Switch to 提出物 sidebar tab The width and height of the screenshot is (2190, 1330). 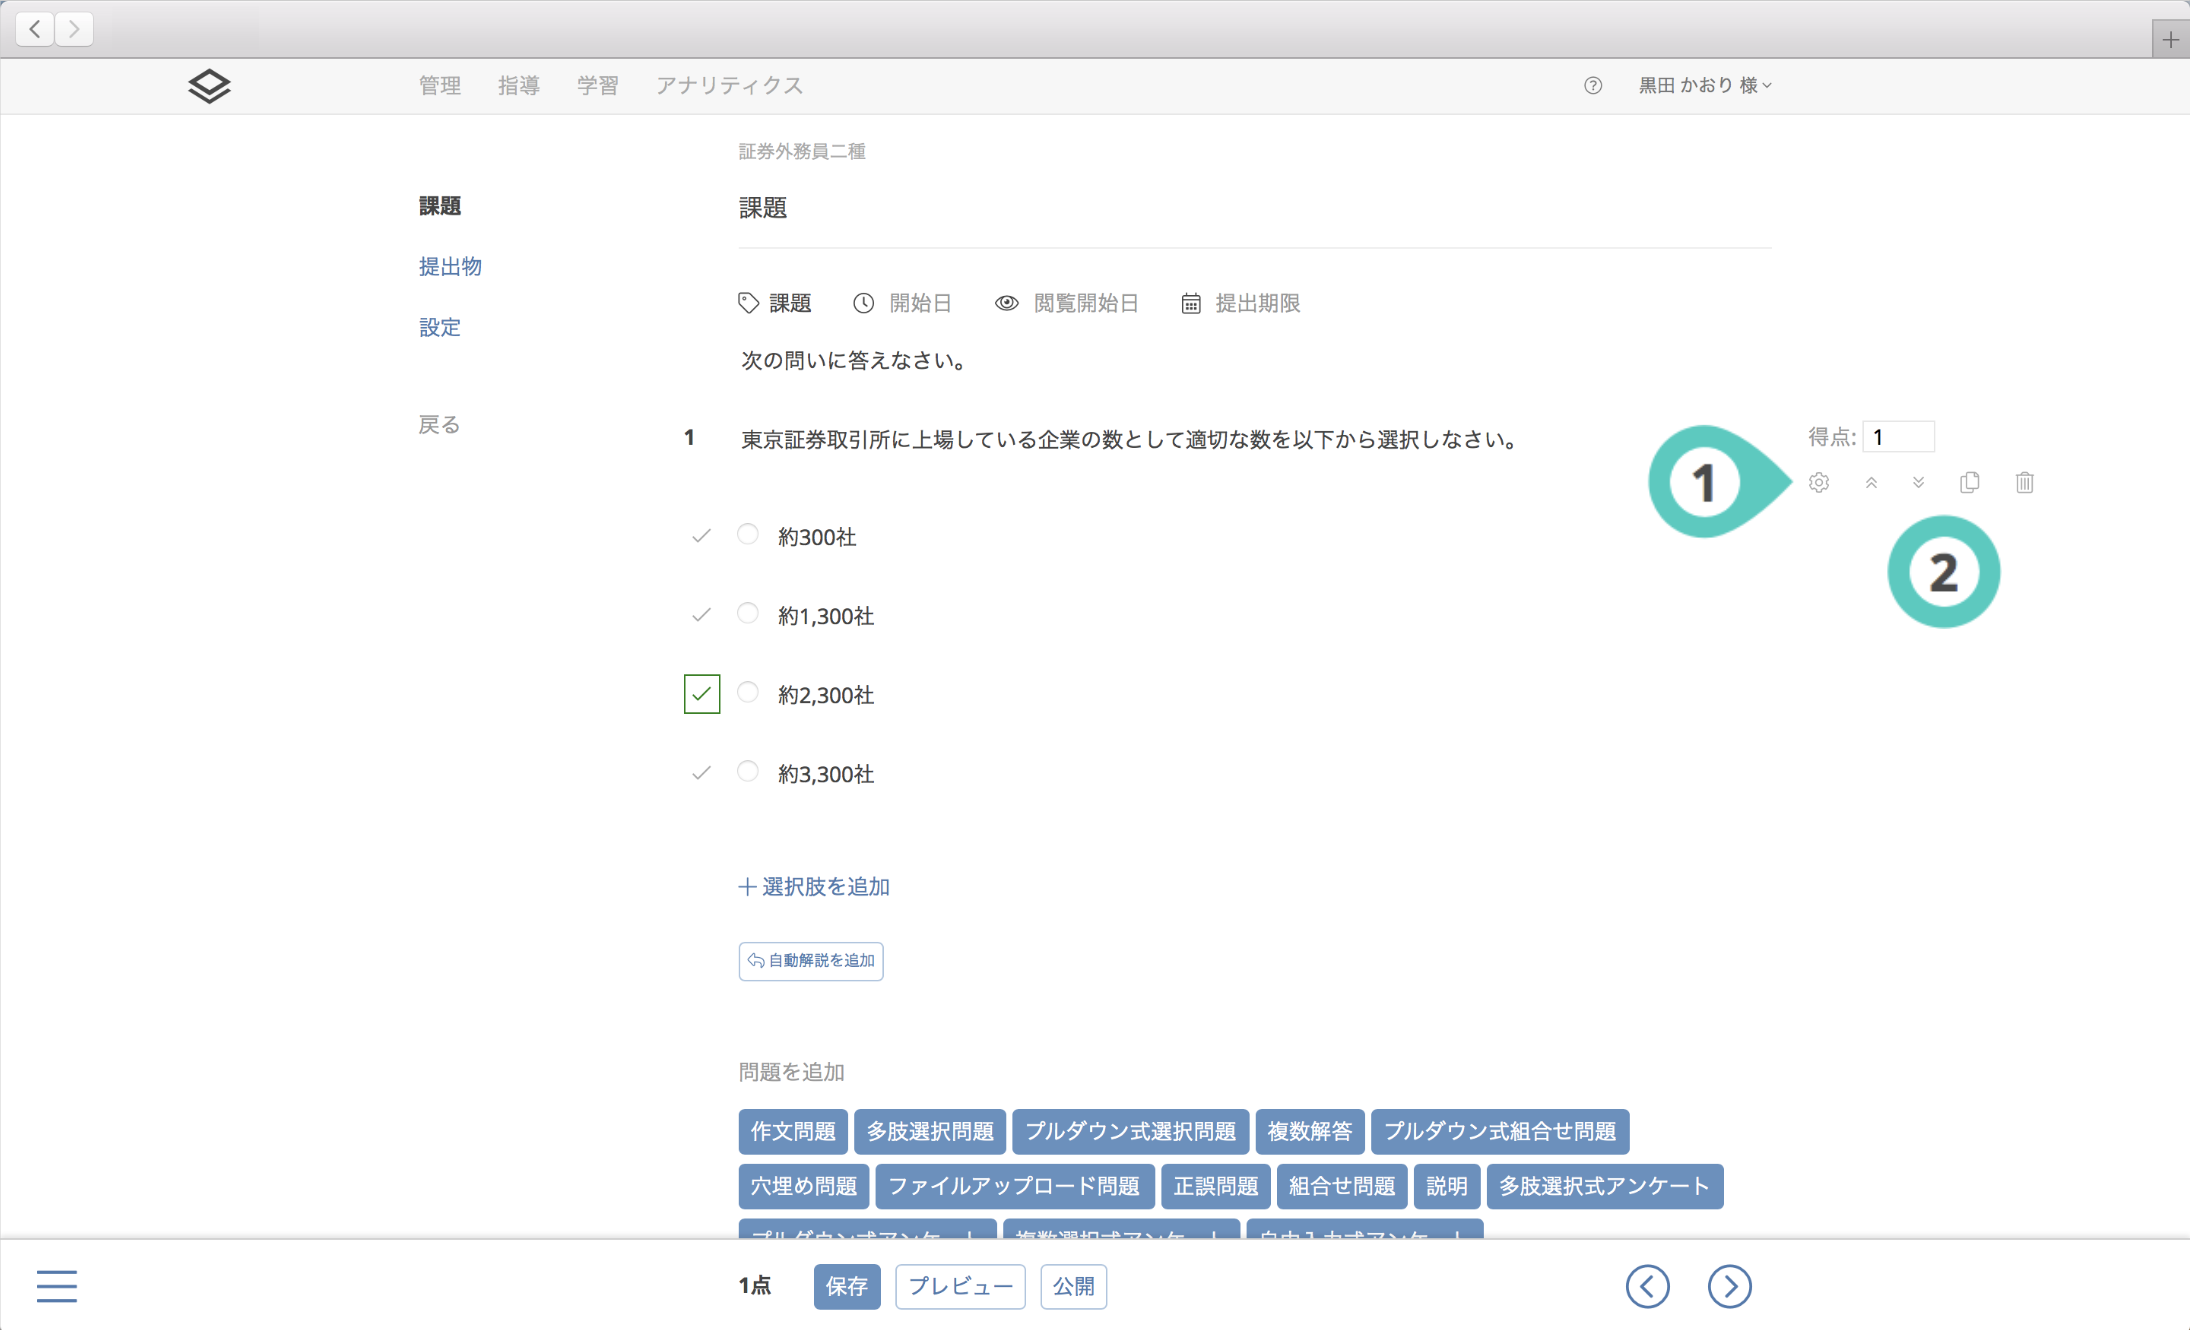[450, 266]
